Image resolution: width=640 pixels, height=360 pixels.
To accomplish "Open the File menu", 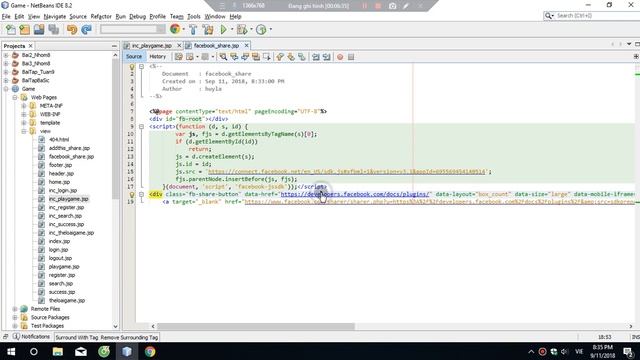I will (6, 16).
